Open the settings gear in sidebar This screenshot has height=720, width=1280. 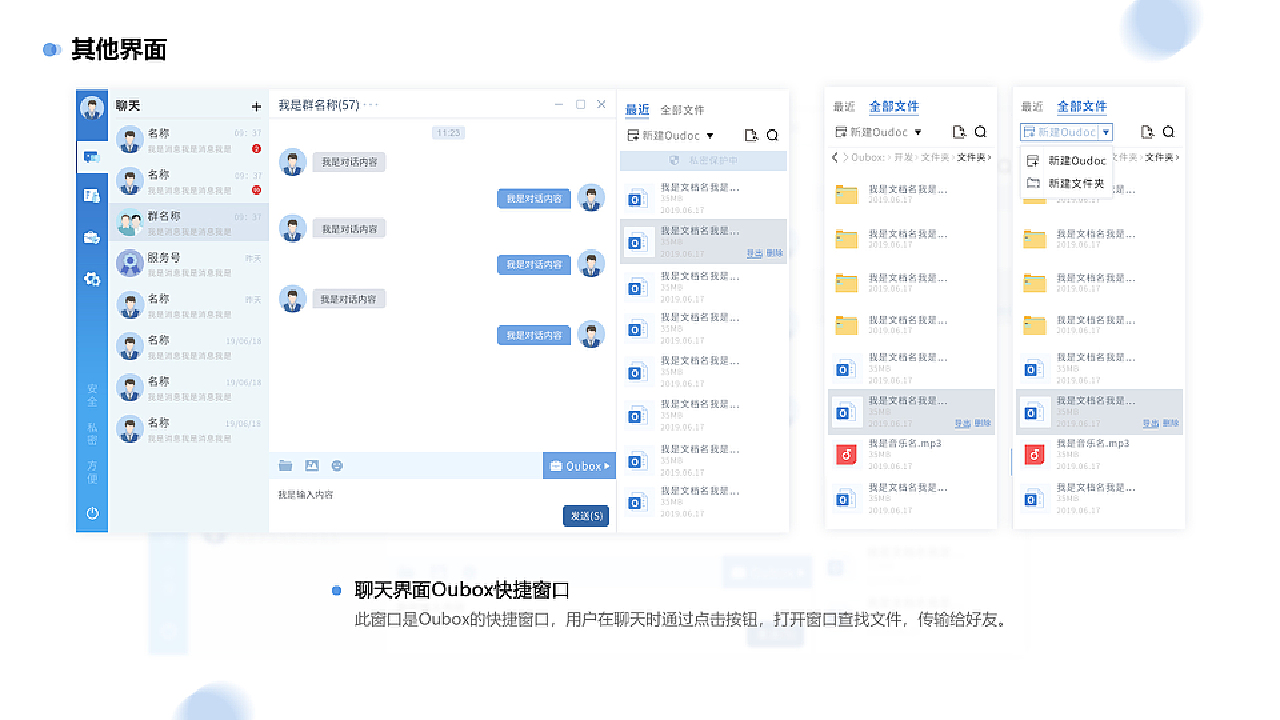[92, 279]
